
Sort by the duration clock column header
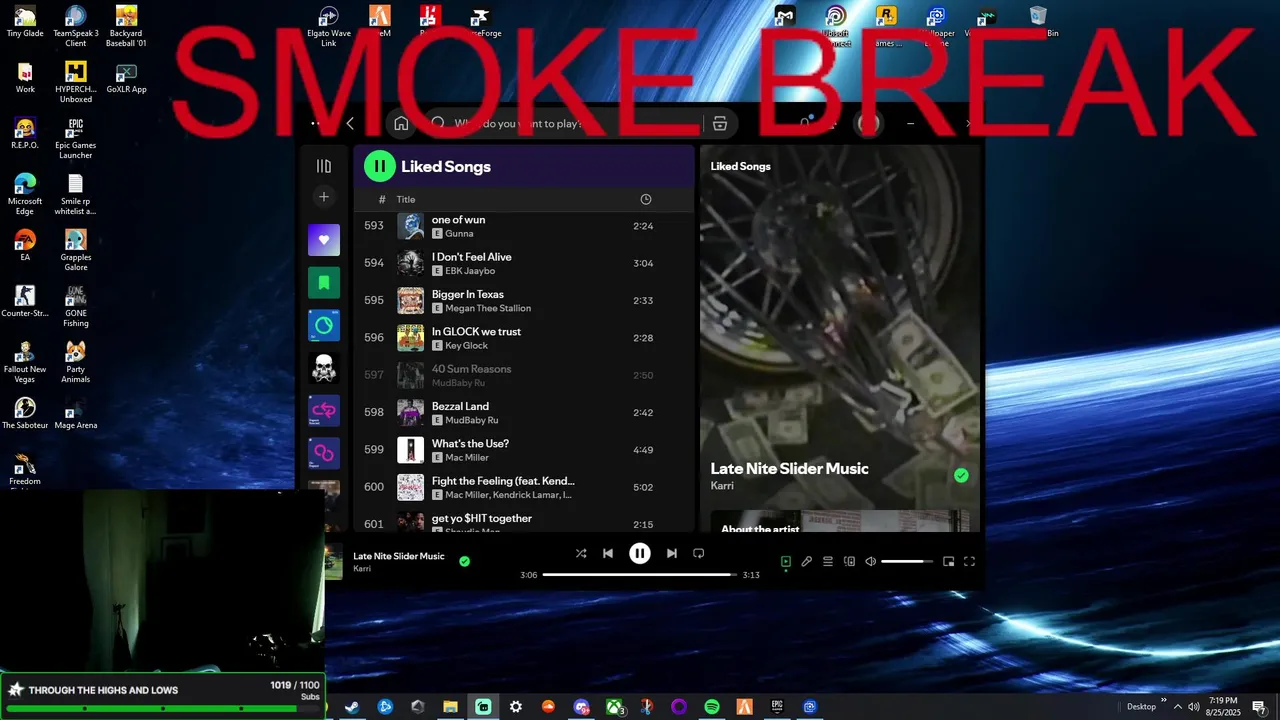646,199
